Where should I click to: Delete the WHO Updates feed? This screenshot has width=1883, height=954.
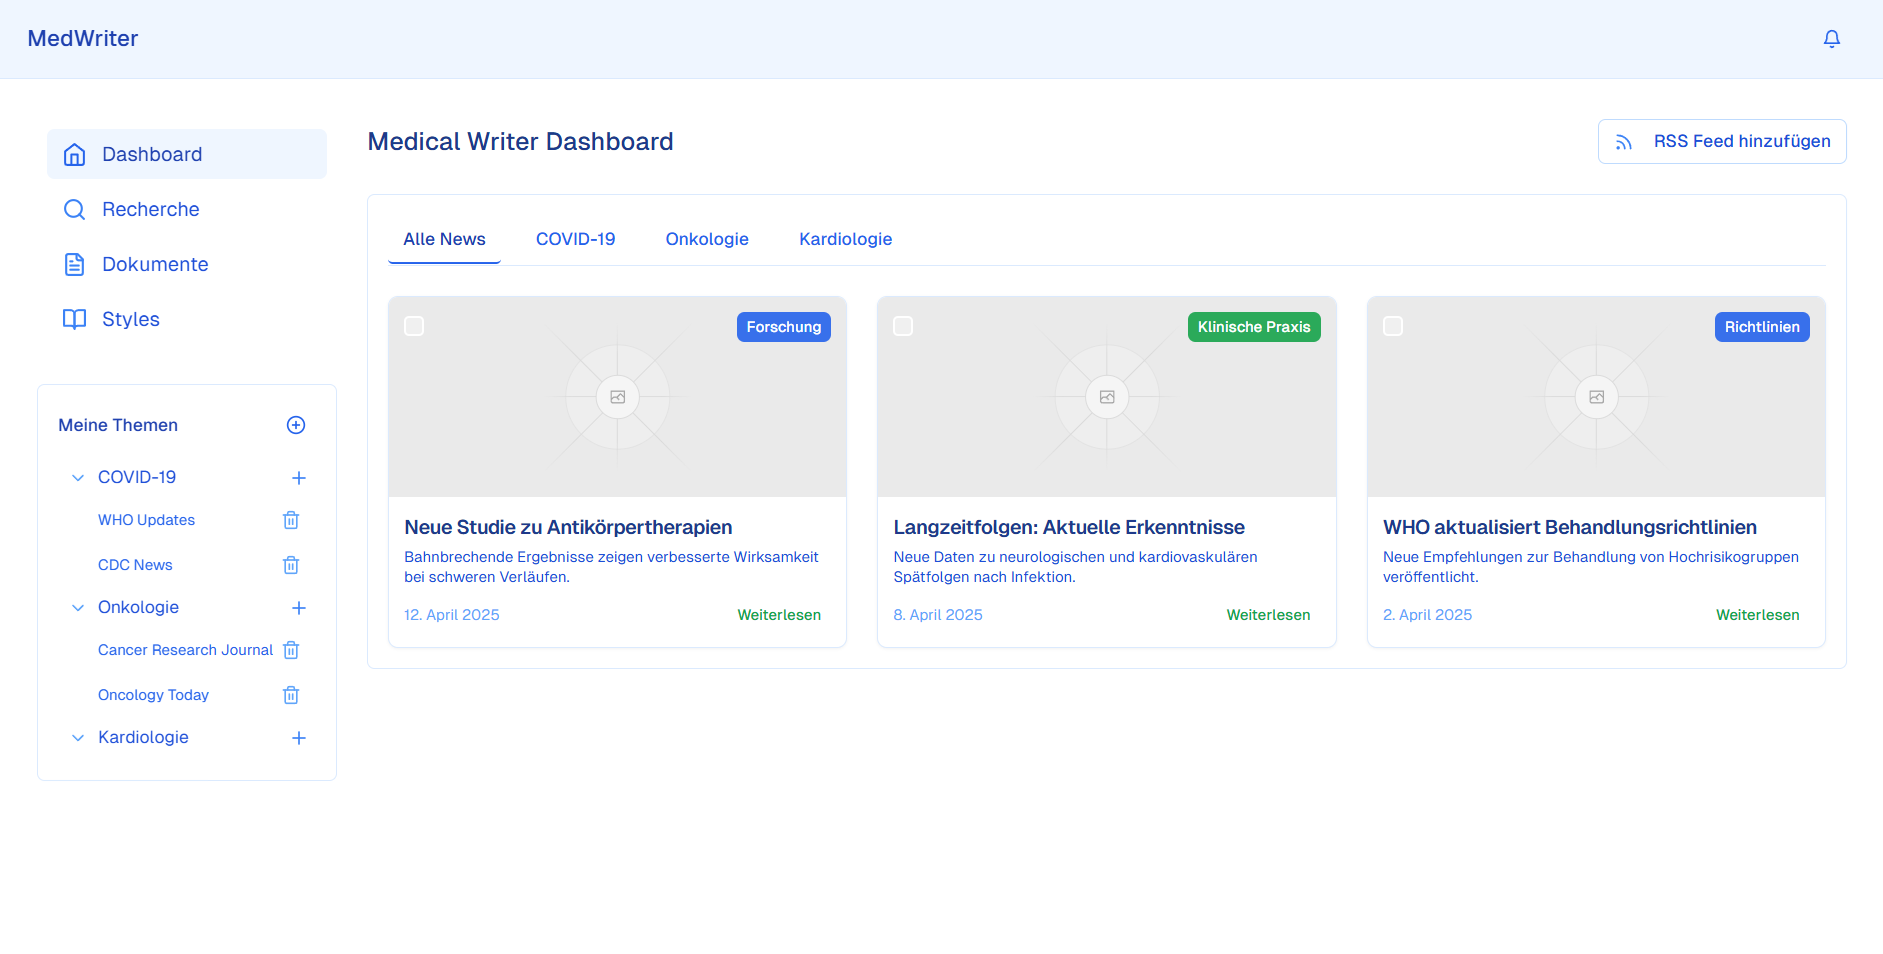point(291,520)
